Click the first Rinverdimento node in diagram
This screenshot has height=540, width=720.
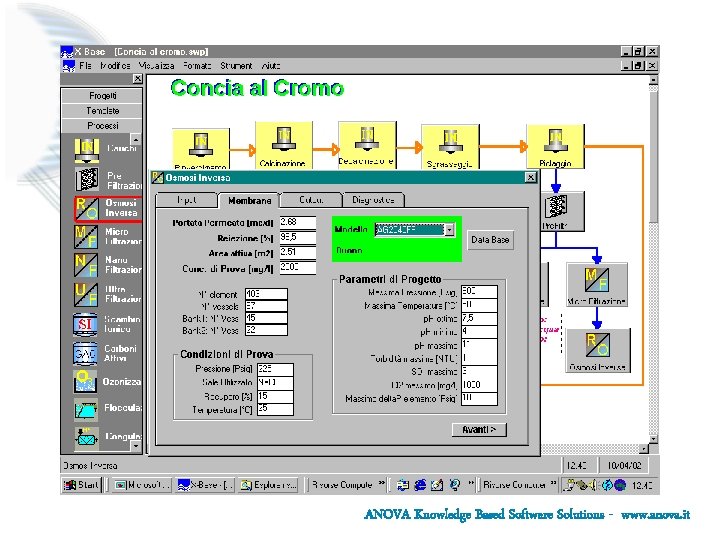[x=201, y=149]
